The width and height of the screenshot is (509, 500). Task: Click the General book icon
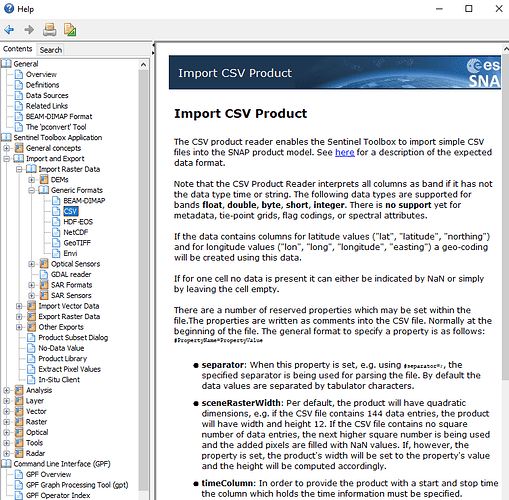[6, 63]
